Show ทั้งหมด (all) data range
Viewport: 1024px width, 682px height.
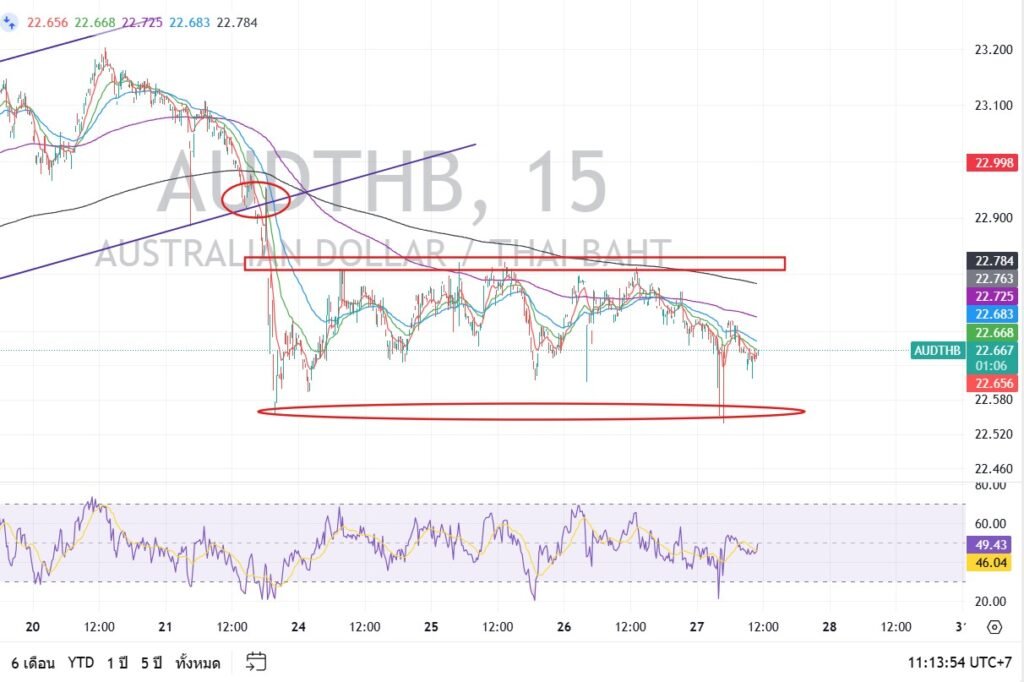[201, 663]
